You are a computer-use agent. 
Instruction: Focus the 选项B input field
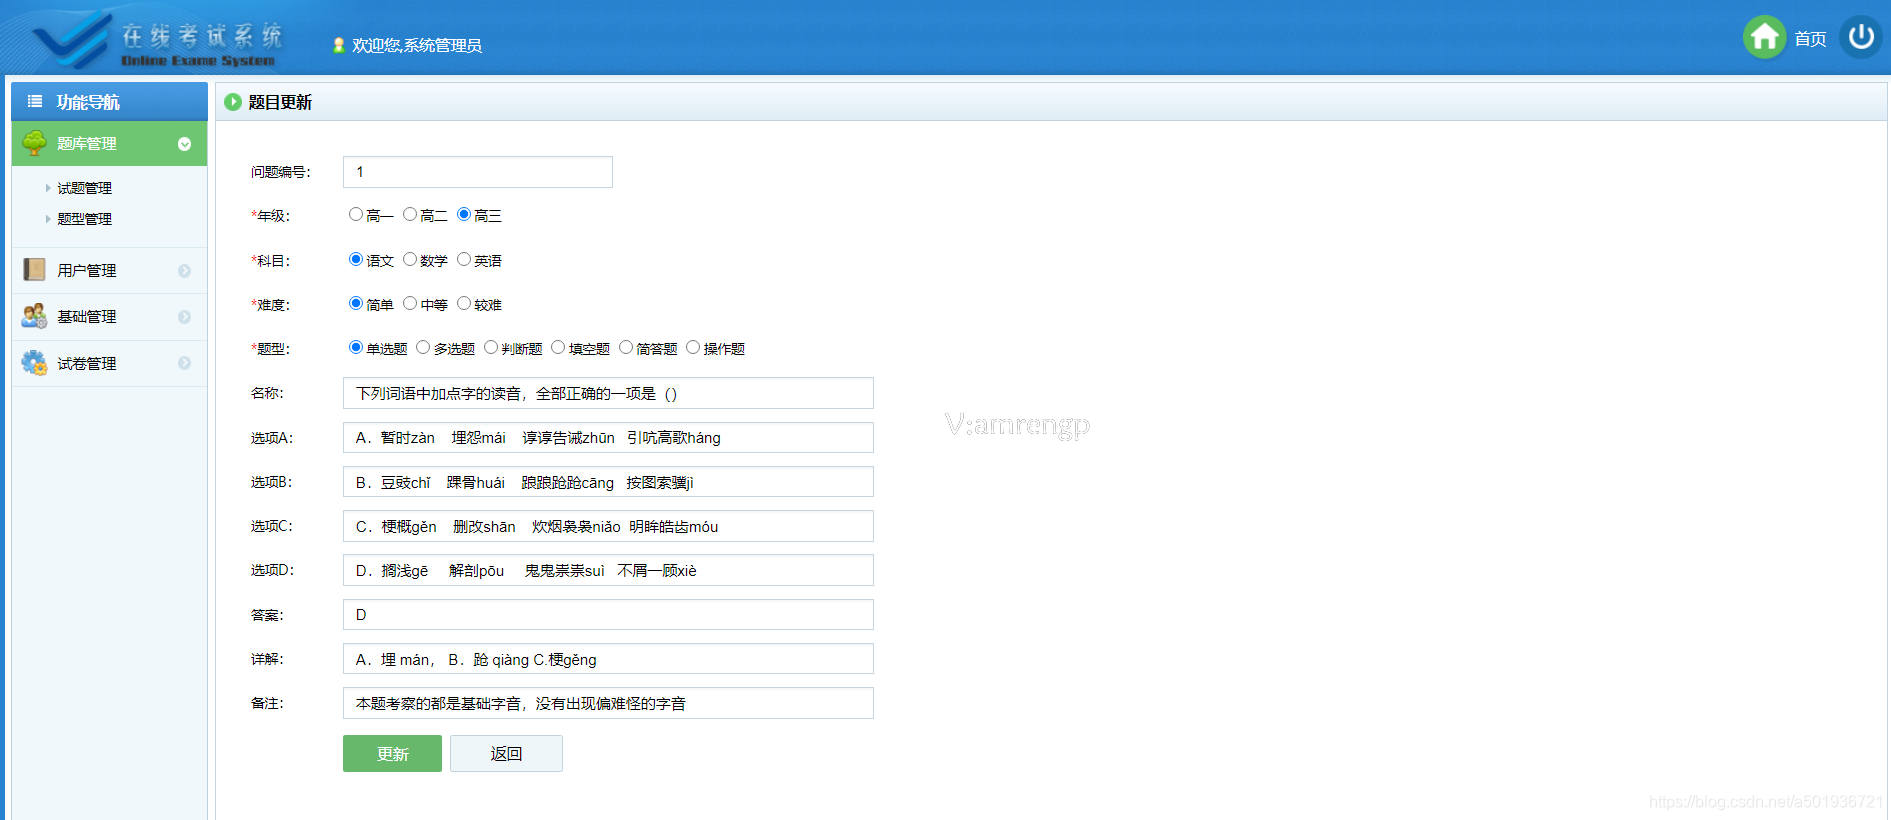(608, 482)
